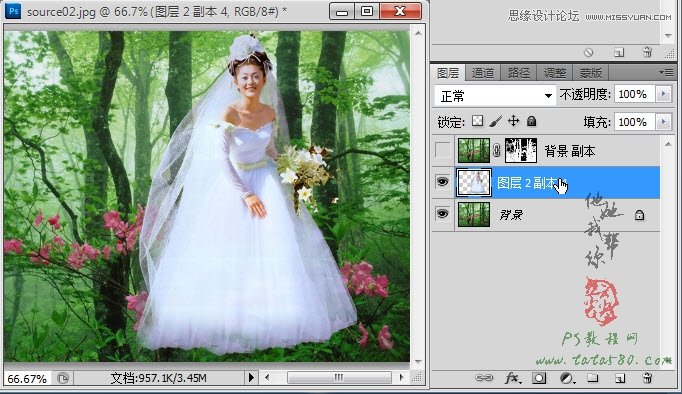The width and height of the screenshot is (682, 394).
Task: Click the canvas vertical scrollbar up arrow
Action: pos(418,33)
